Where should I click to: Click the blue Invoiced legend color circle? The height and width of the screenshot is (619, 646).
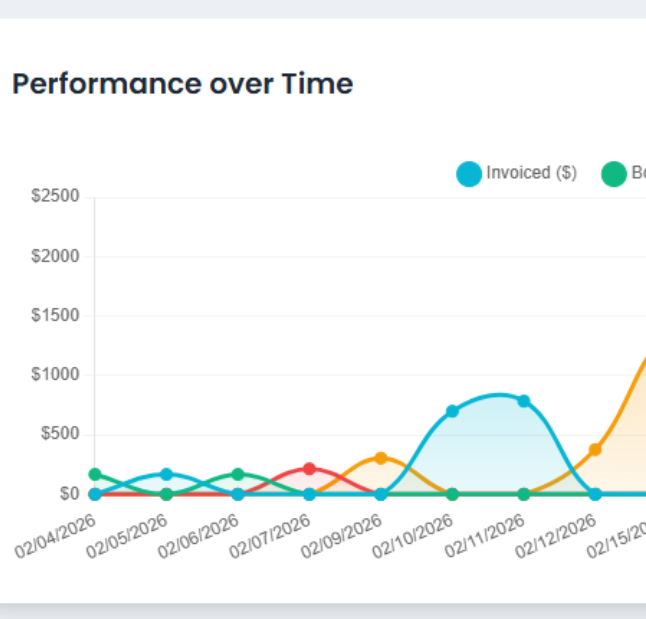pyautogui.click(x=469, y=174)
